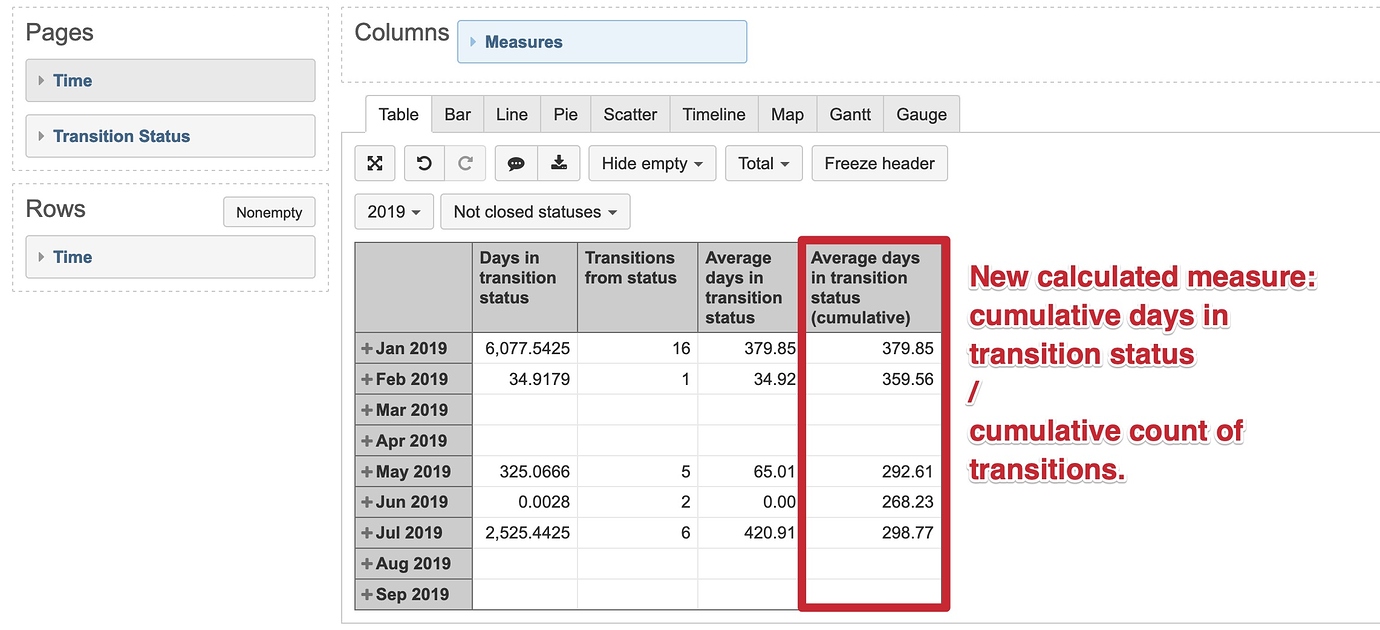Image resolution: width=1380 pixels, height=630 pixels.
Task: Switch to the Gantt chart tab
Action: pos(849,114)
